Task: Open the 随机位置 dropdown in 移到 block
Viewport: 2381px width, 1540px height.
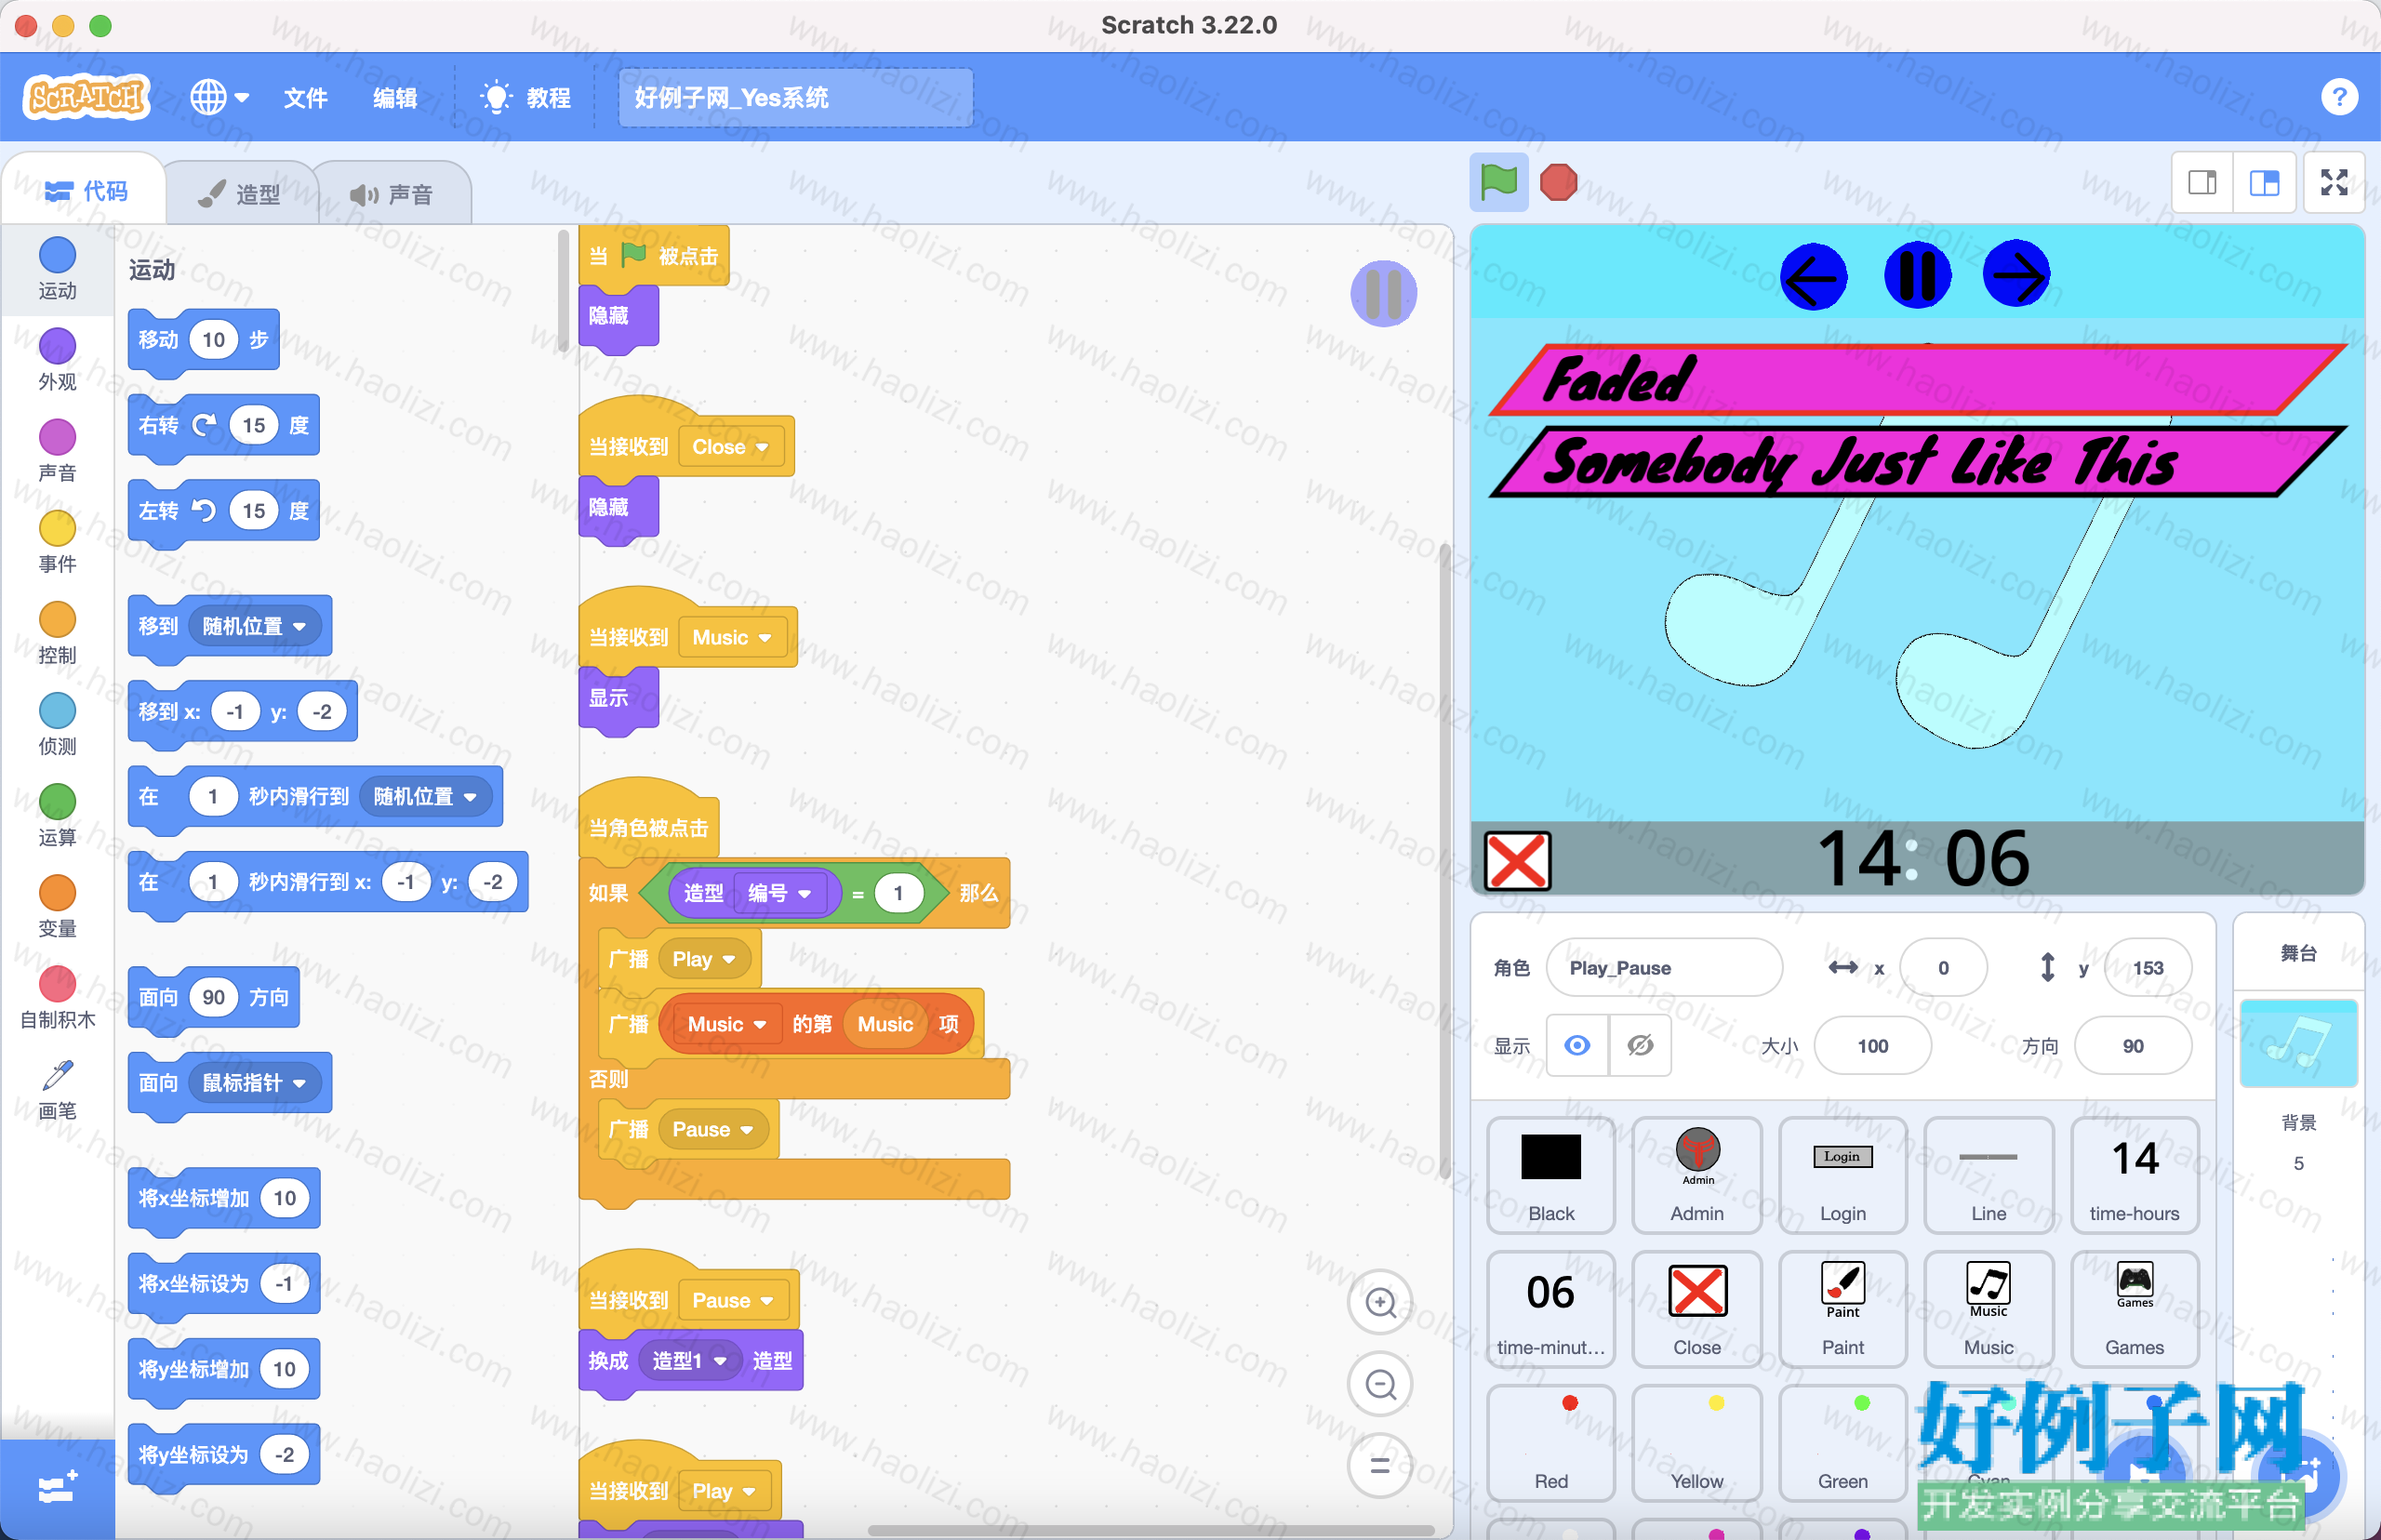Action: tap(254, 626)
